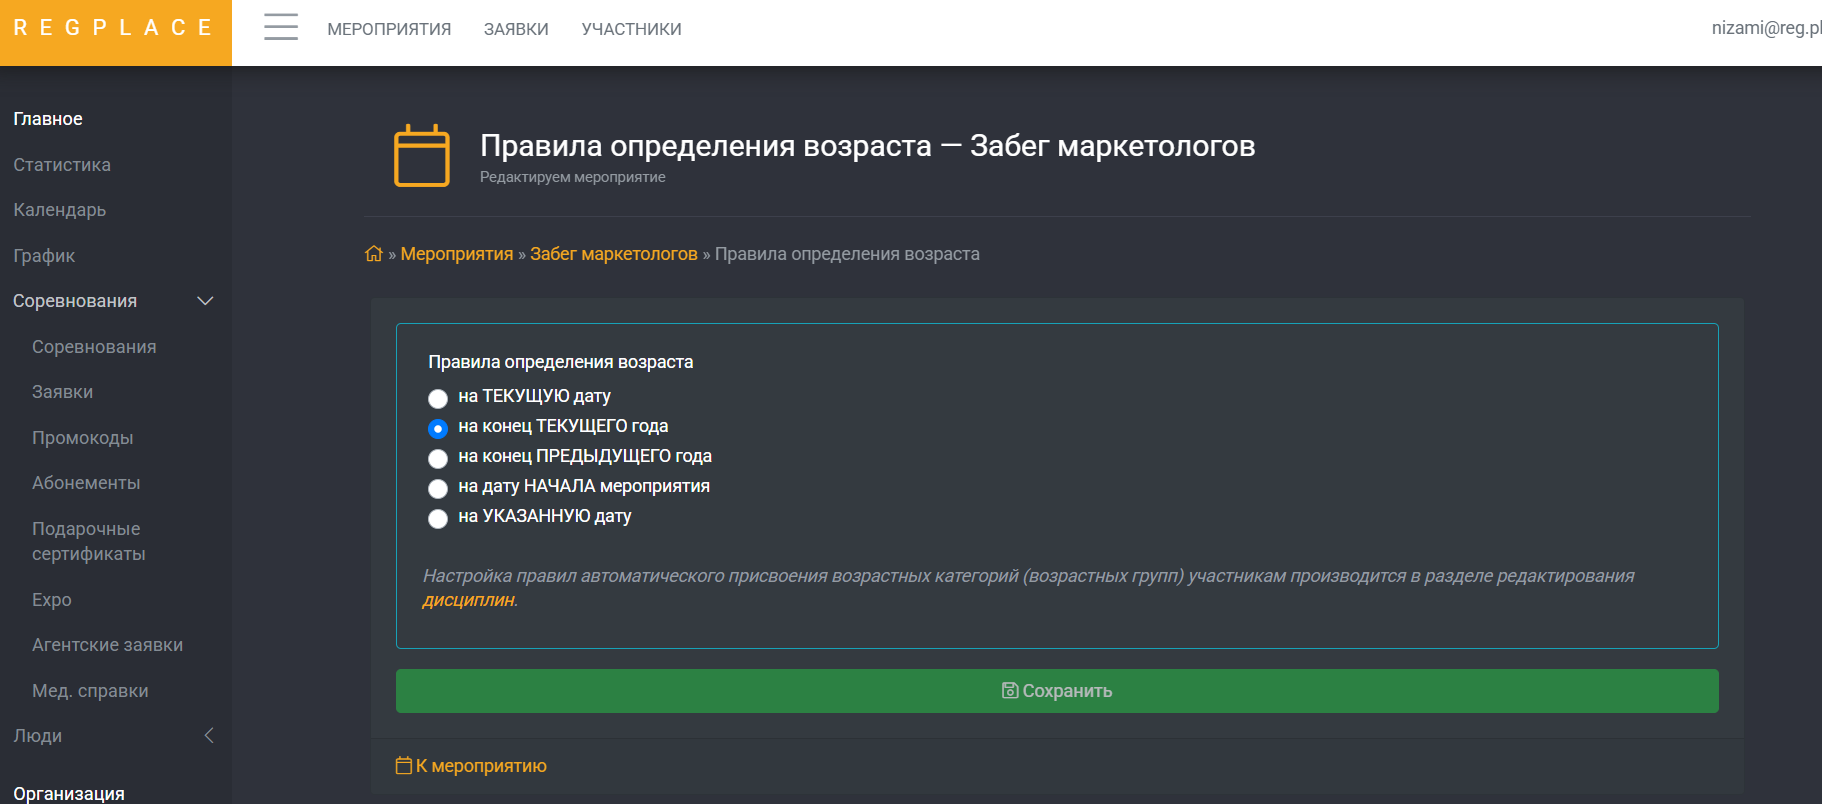
Task: Open График in the sidebar
Action: (x=44, y=256)
